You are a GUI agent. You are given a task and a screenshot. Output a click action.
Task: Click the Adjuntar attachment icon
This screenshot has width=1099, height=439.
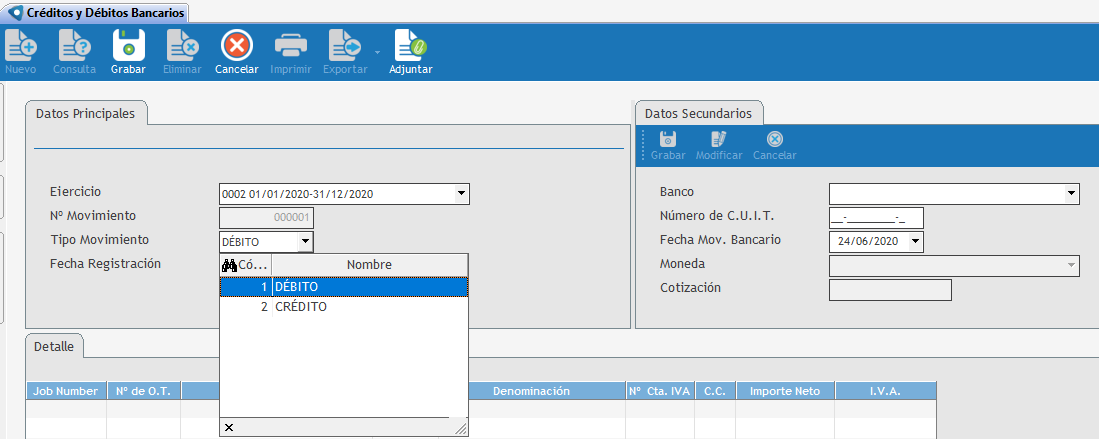410,46
